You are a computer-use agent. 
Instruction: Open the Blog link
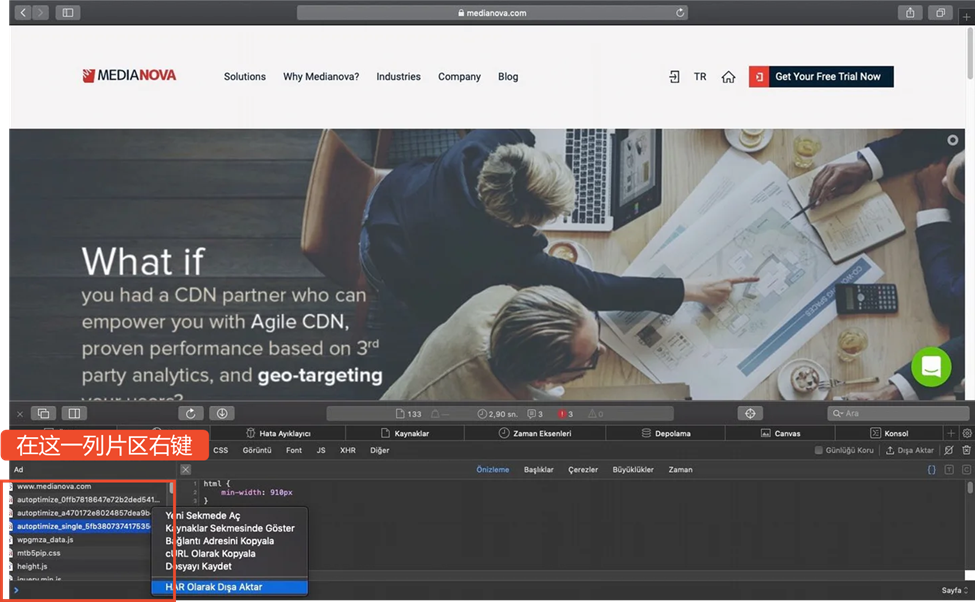coord(508,76)
